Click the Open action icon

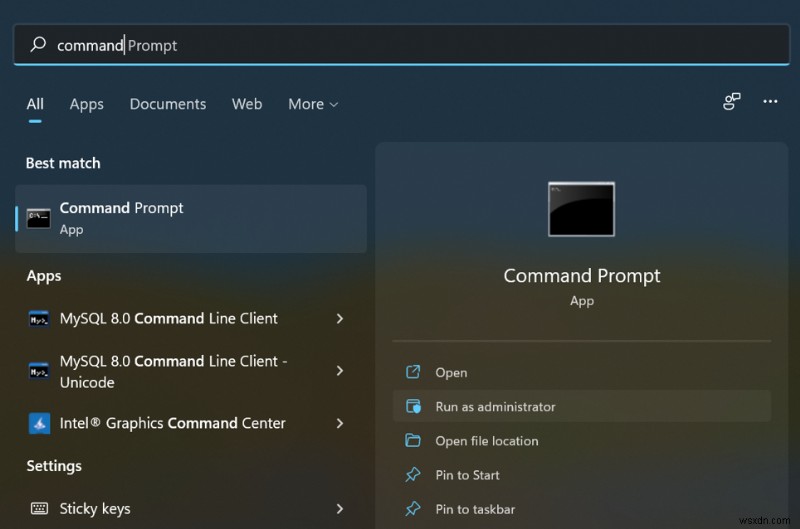tap(413, 372)
